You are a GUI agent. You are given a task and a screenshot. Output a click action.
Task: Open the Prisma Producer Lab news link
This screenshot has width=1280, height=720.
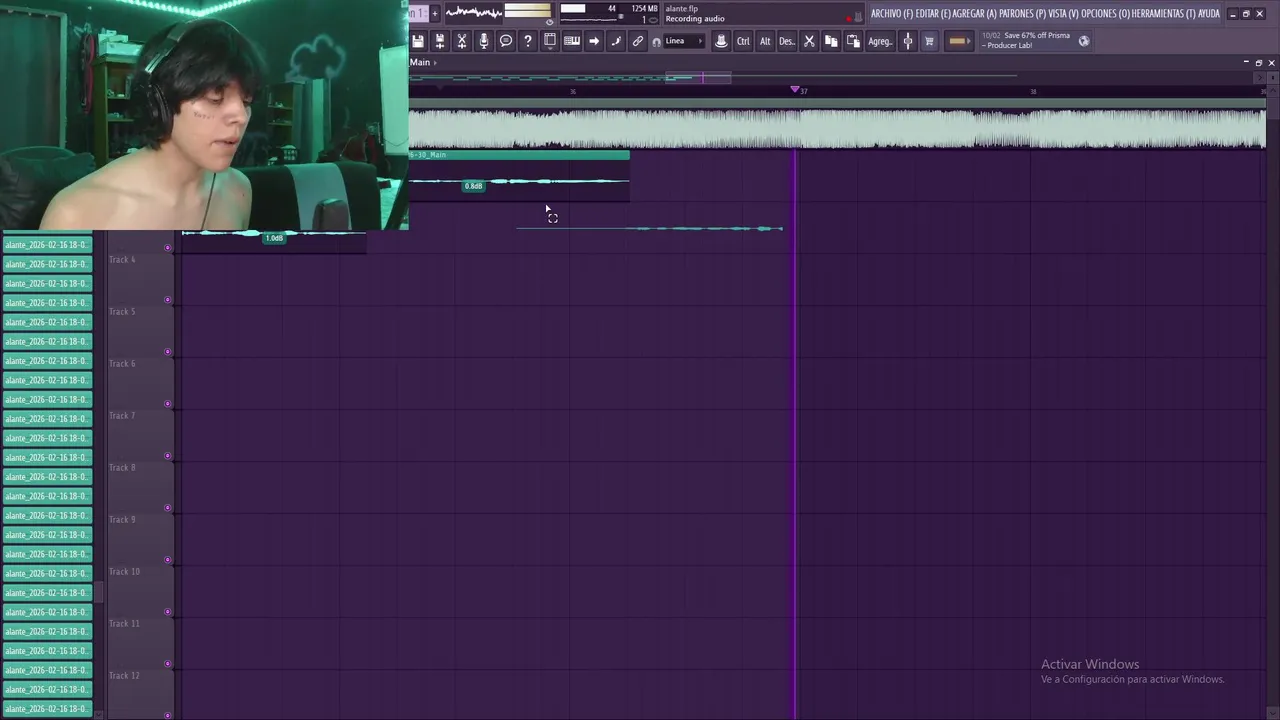(x=1026, y=40)
